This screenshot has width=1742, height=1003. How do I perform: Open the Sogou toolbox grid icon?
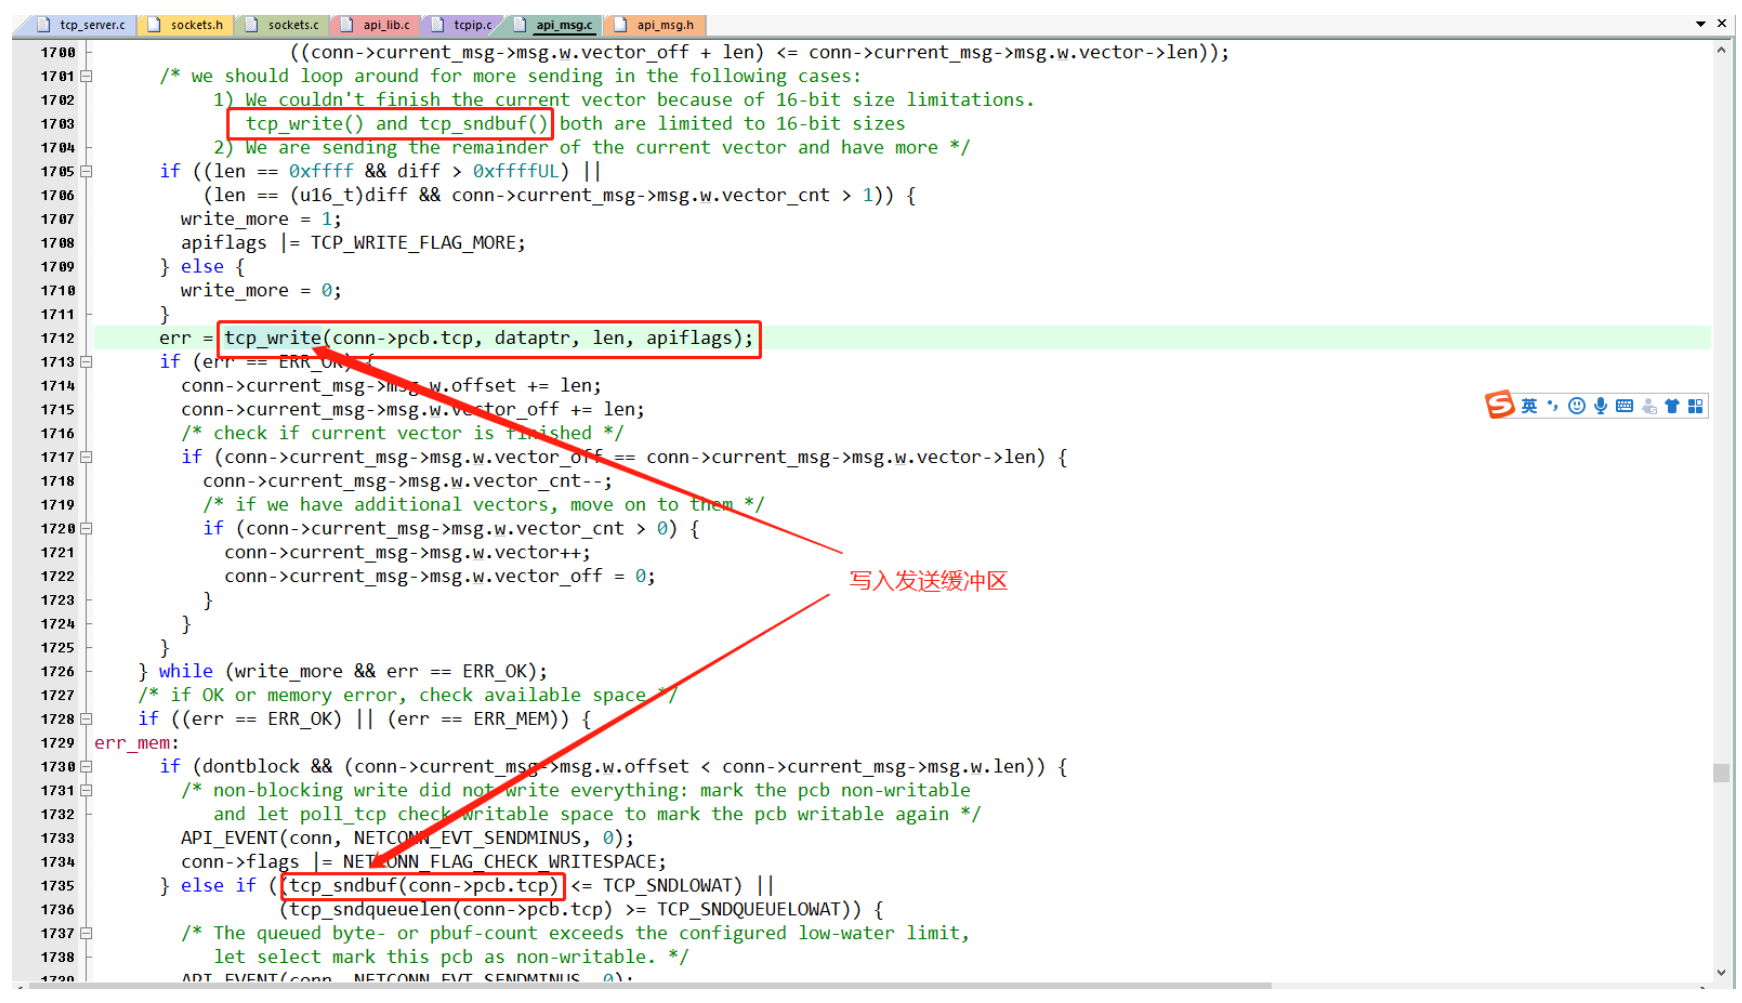point(1695,406)
